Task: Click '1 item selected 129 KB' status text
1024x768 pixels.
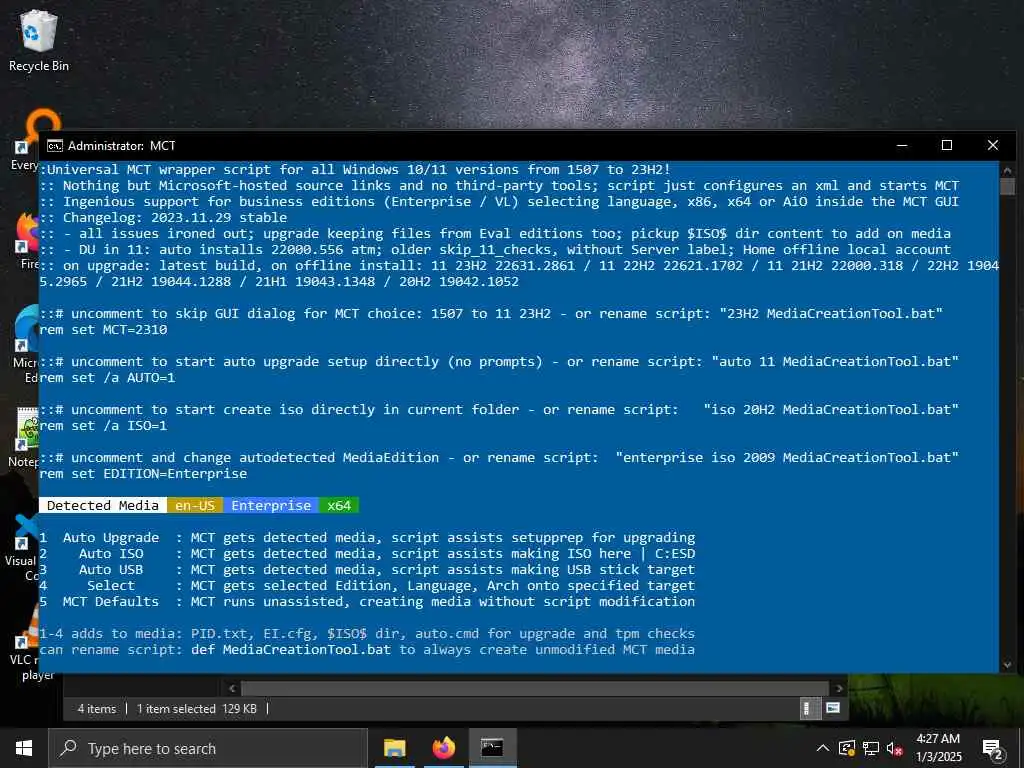Action: (x=197, y=709)
